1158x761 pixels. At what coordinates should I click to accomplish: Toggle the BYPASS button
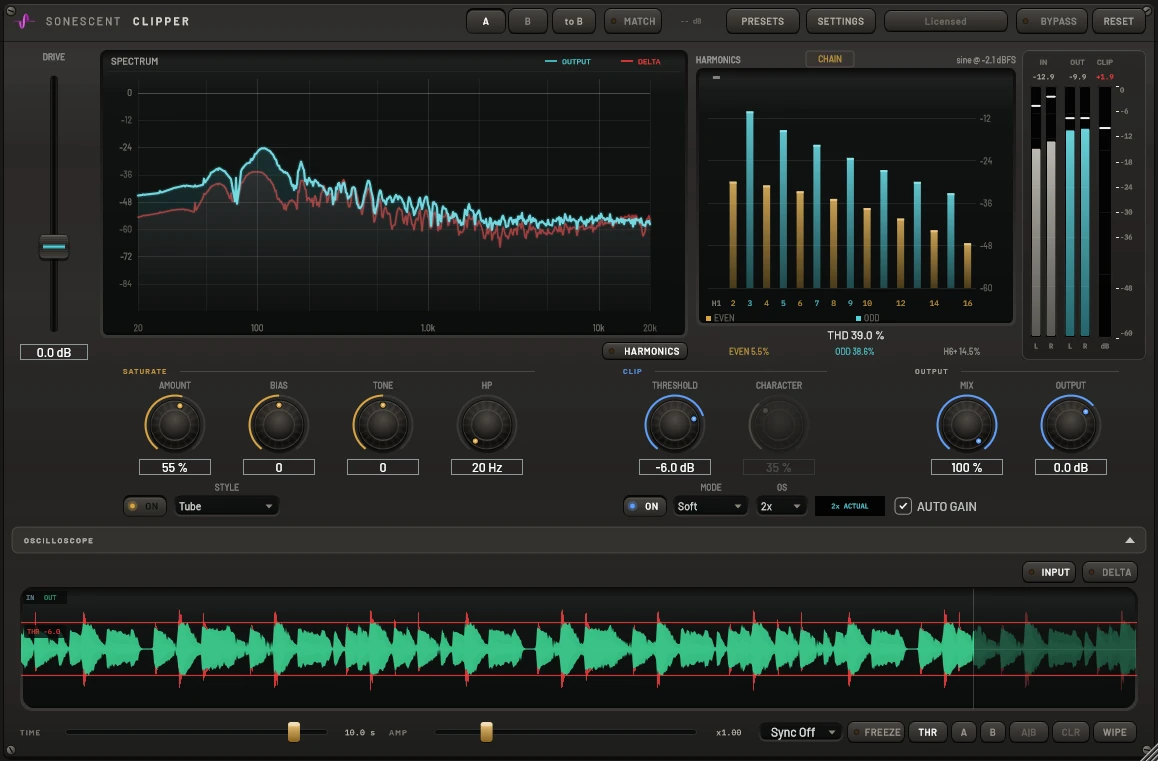[x=1052, y=21]
